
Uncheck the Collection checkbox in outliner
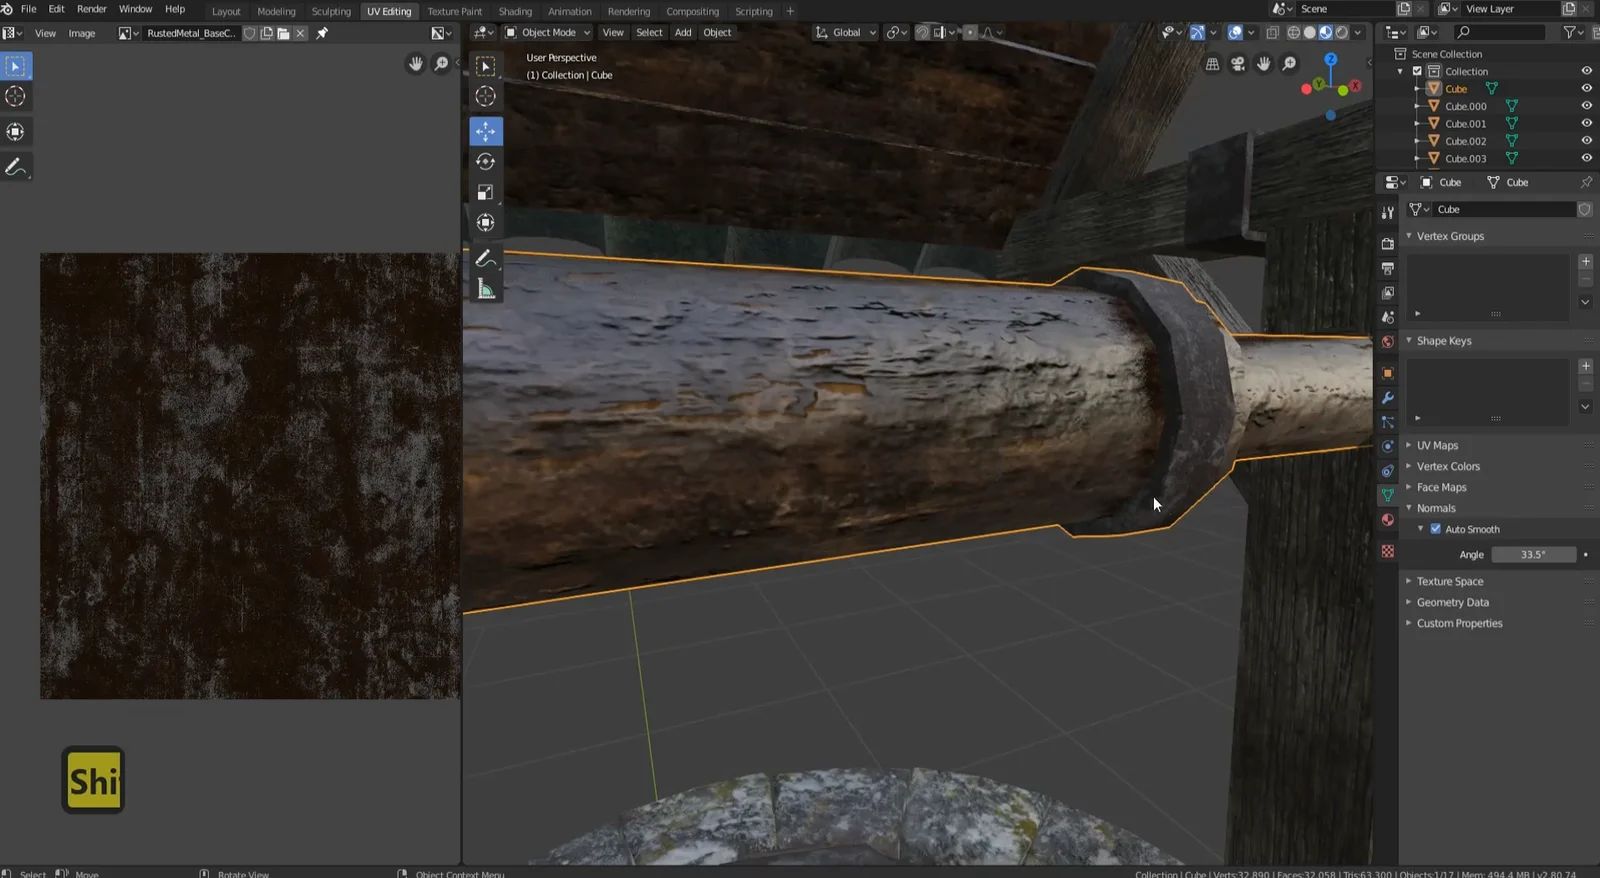click(x=1417, y=71)
